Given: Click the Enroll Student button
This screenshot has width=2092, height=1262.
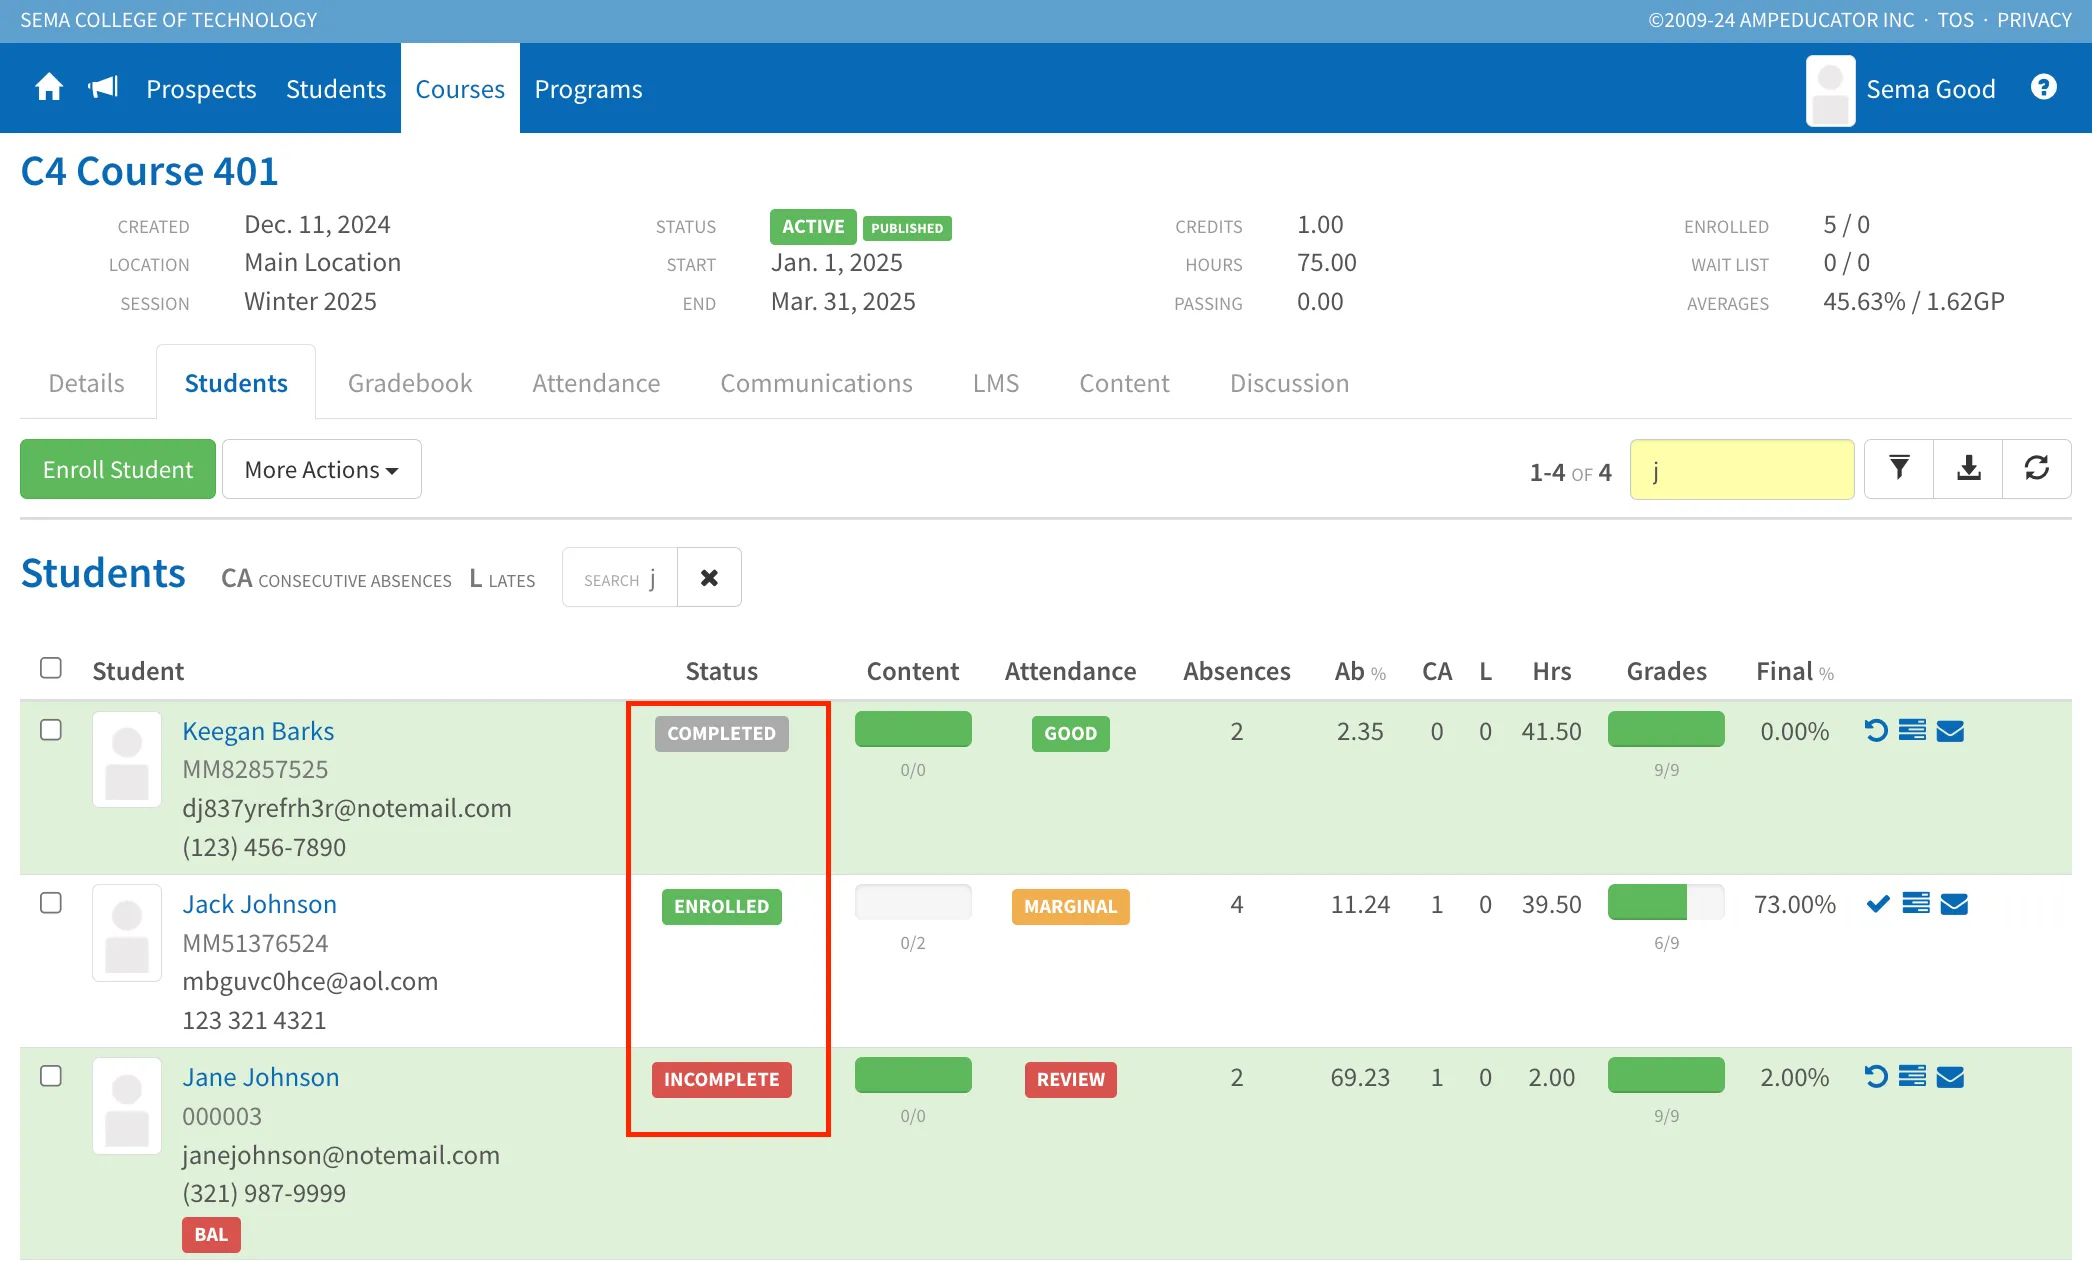Looking at the screenshot, I should [118, 469].
